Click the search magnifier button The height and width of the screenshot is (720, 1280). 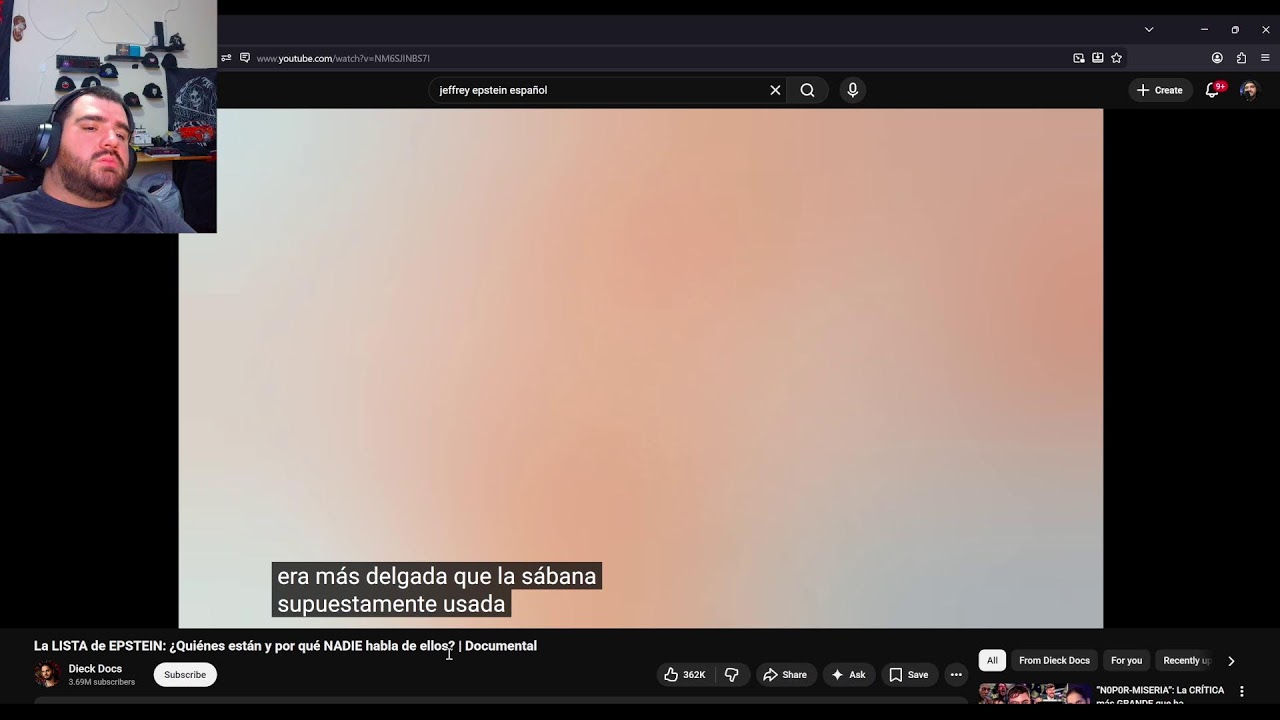(x=807, y=90)
